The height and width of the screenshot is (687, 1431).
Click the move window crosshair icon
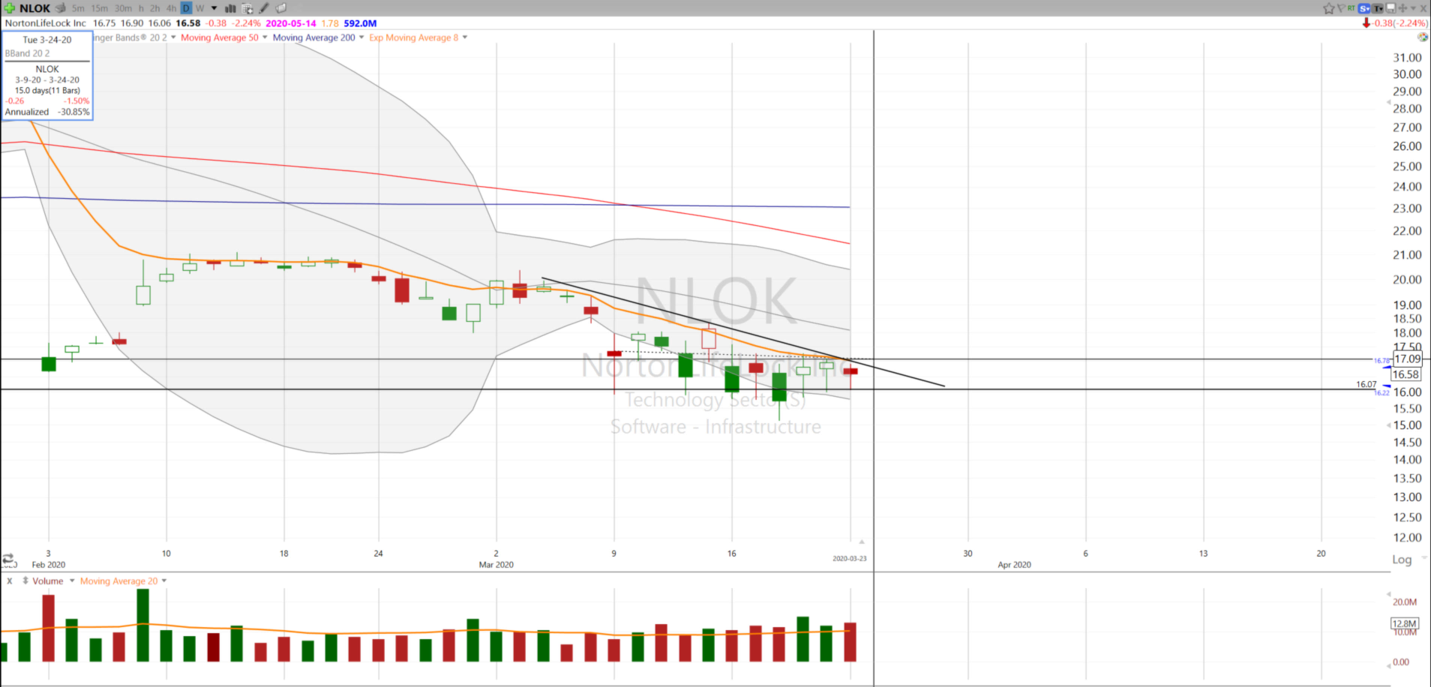click(1403, 8)
